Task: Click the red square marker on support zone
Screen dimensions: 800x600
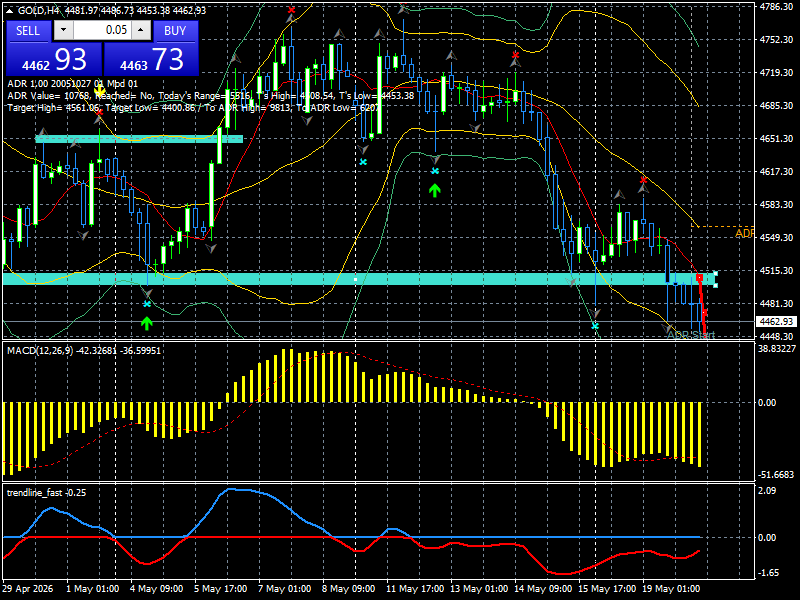Action: point(699,278)
